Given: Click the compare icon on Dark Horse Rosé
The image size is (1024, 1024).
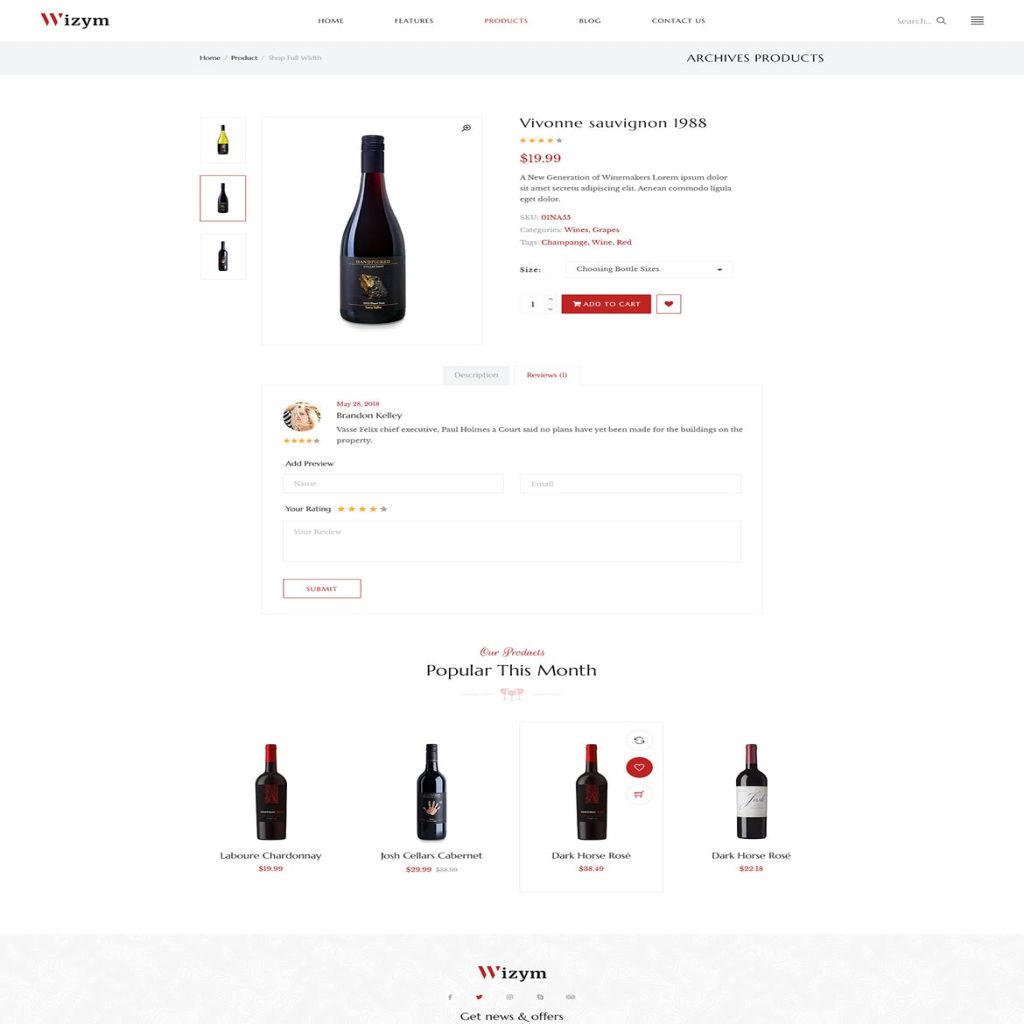Looking at the screenshot, I should coord(639,740).
